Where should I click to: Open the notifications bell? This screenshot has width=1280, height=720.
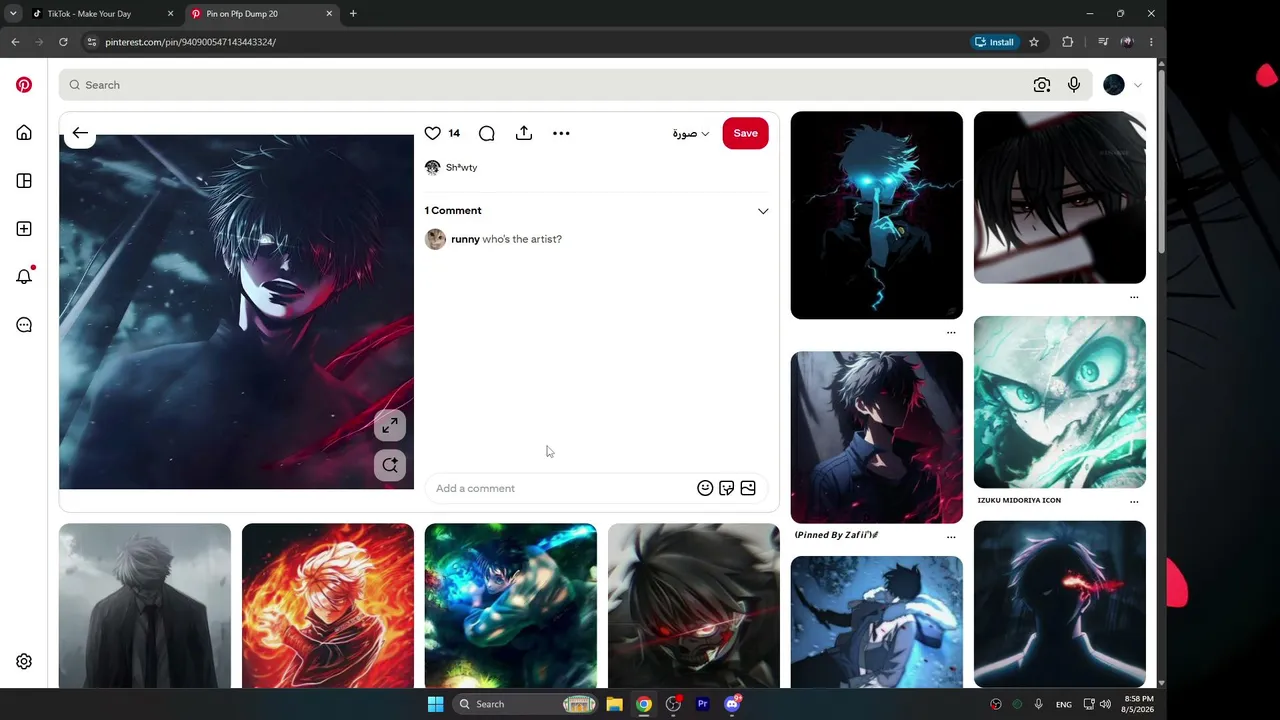24,277
